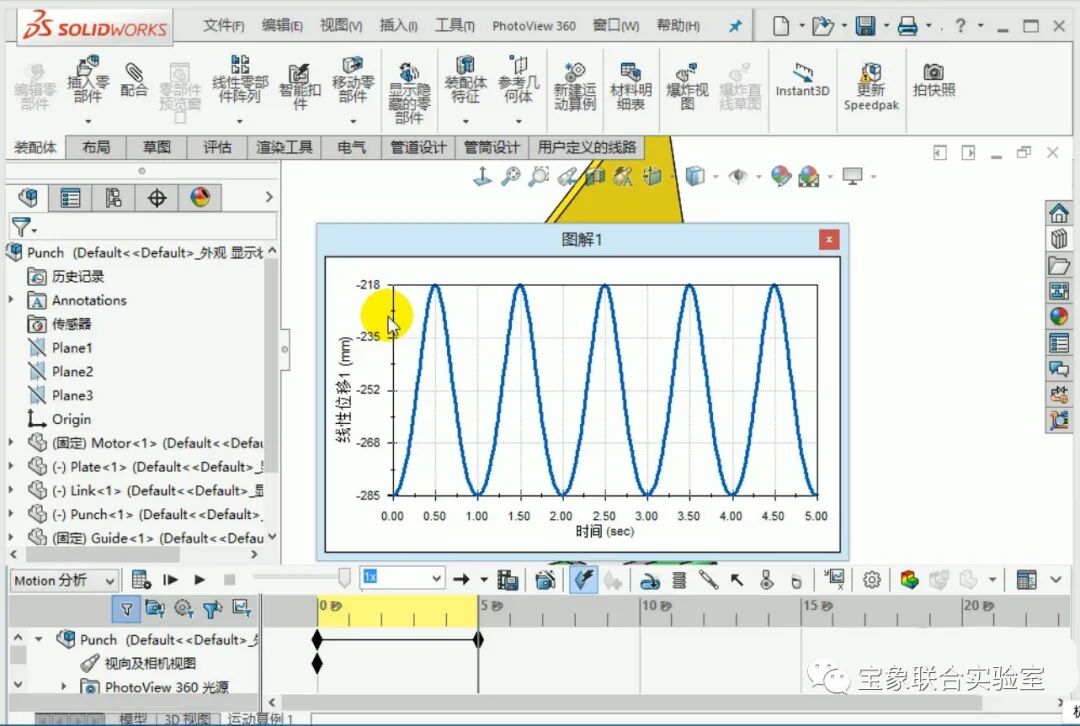The image size is (1080, 726).
Task: Open playback mode arrow dropdown
Action: tap(484, 580)
